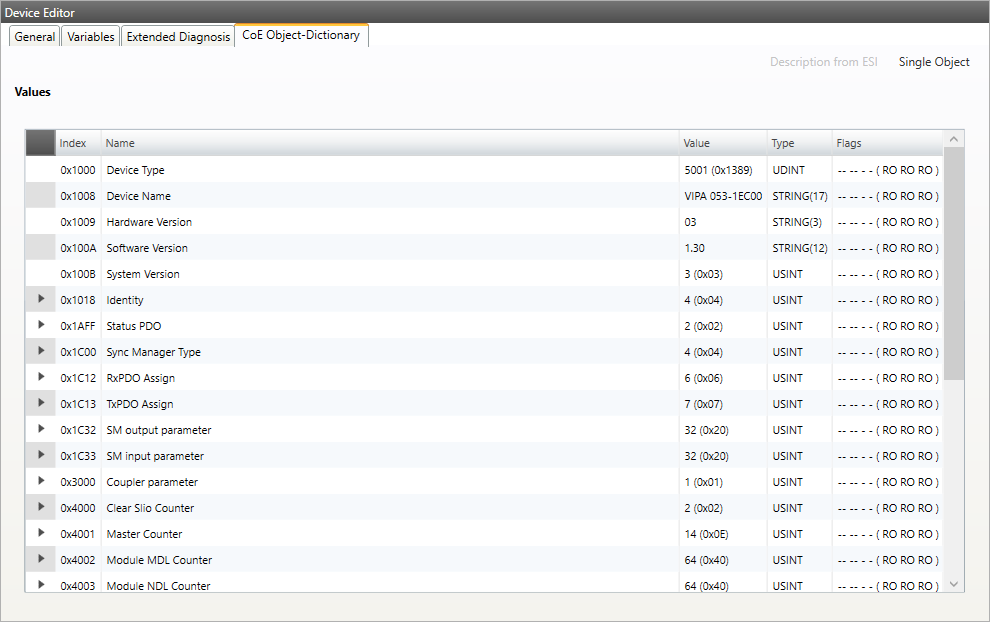Screen dimensions: 990x622
Task: Click the scrollbar up arrow
Action: (953, 139)
